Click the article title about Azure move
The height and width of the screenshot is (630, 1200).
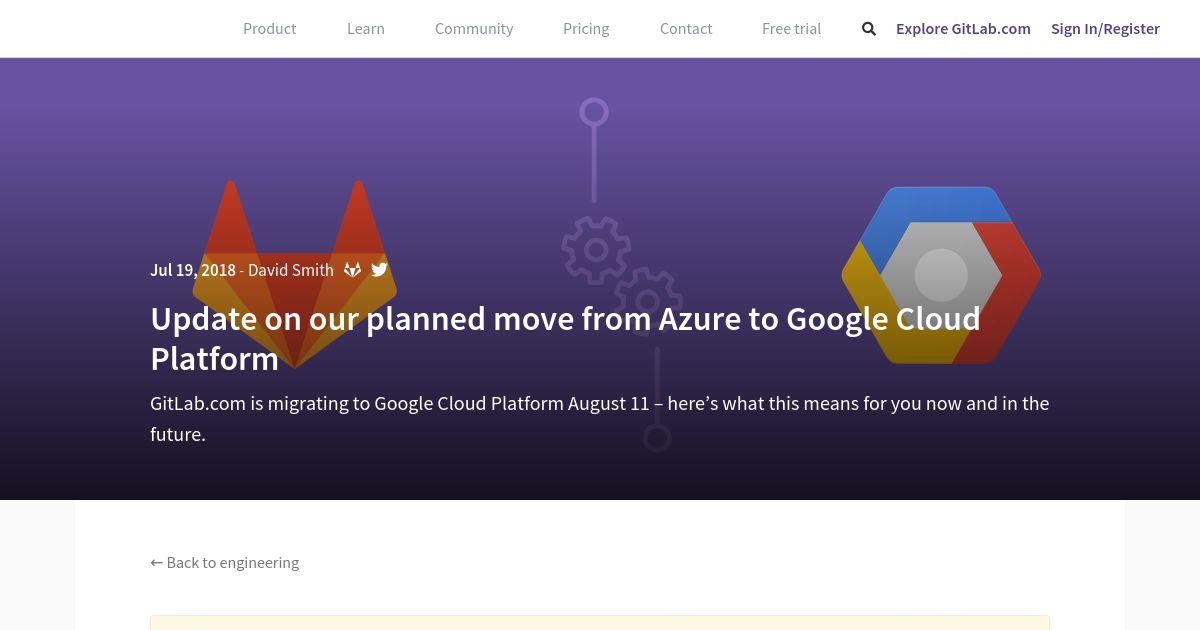pos(565,338)
